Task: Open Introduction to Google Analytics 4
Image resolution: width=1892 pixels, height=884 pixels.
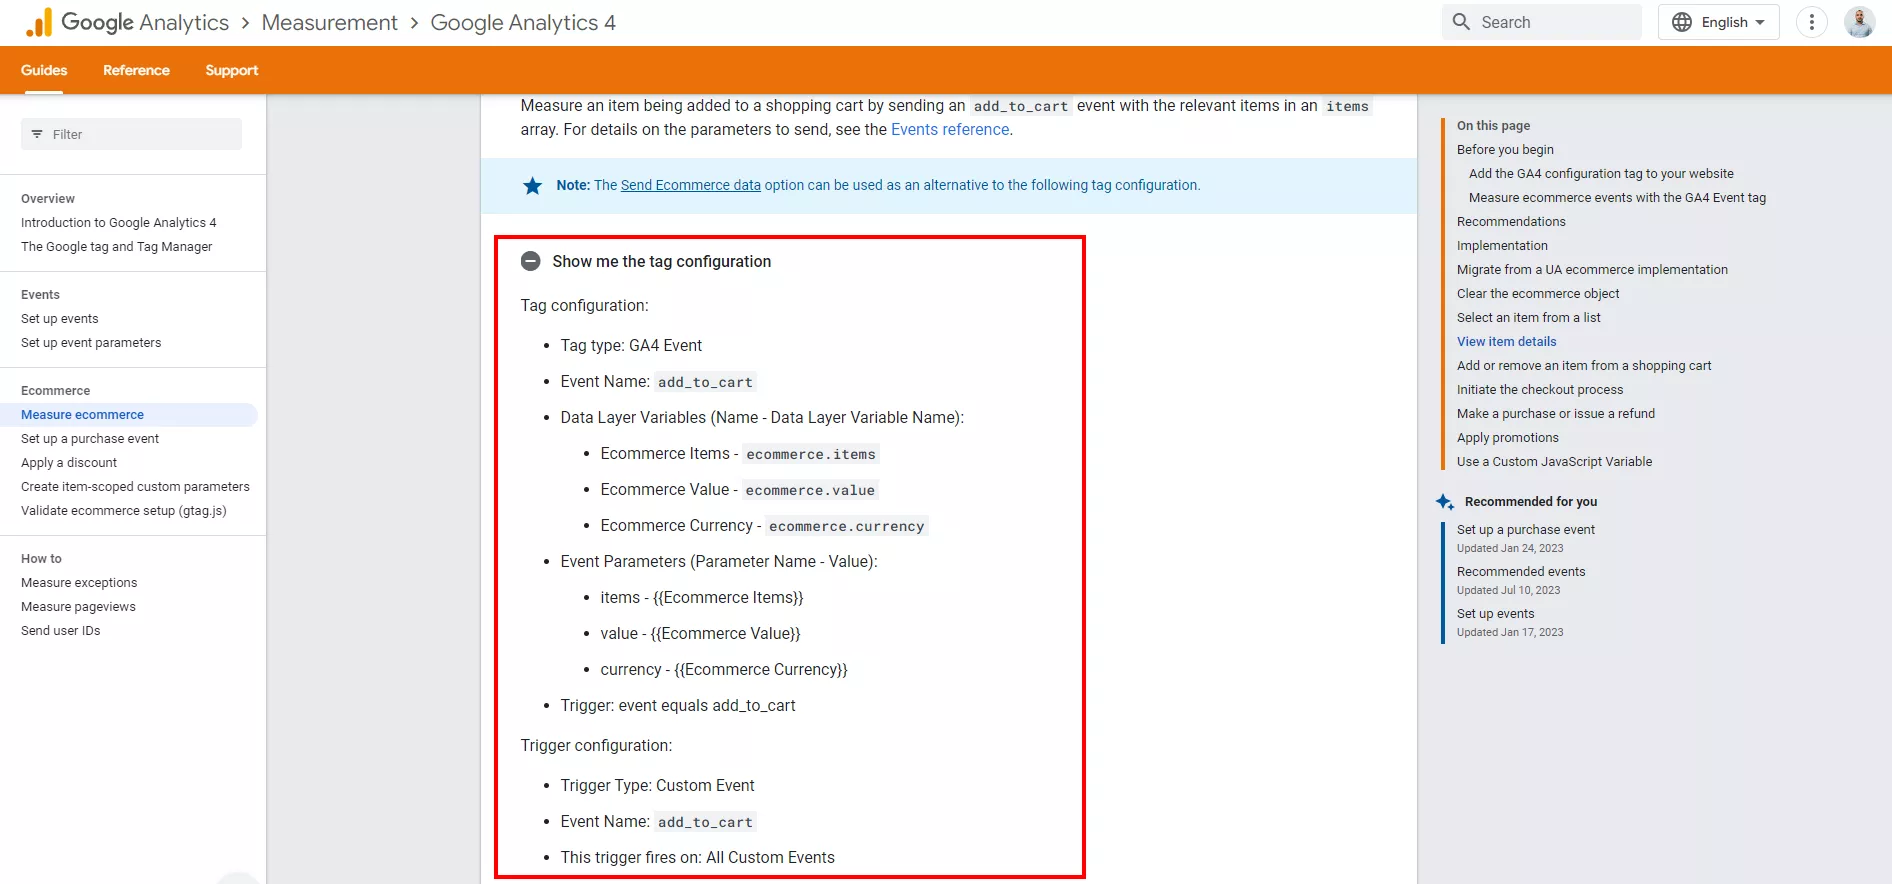Action: pos(119,222)
